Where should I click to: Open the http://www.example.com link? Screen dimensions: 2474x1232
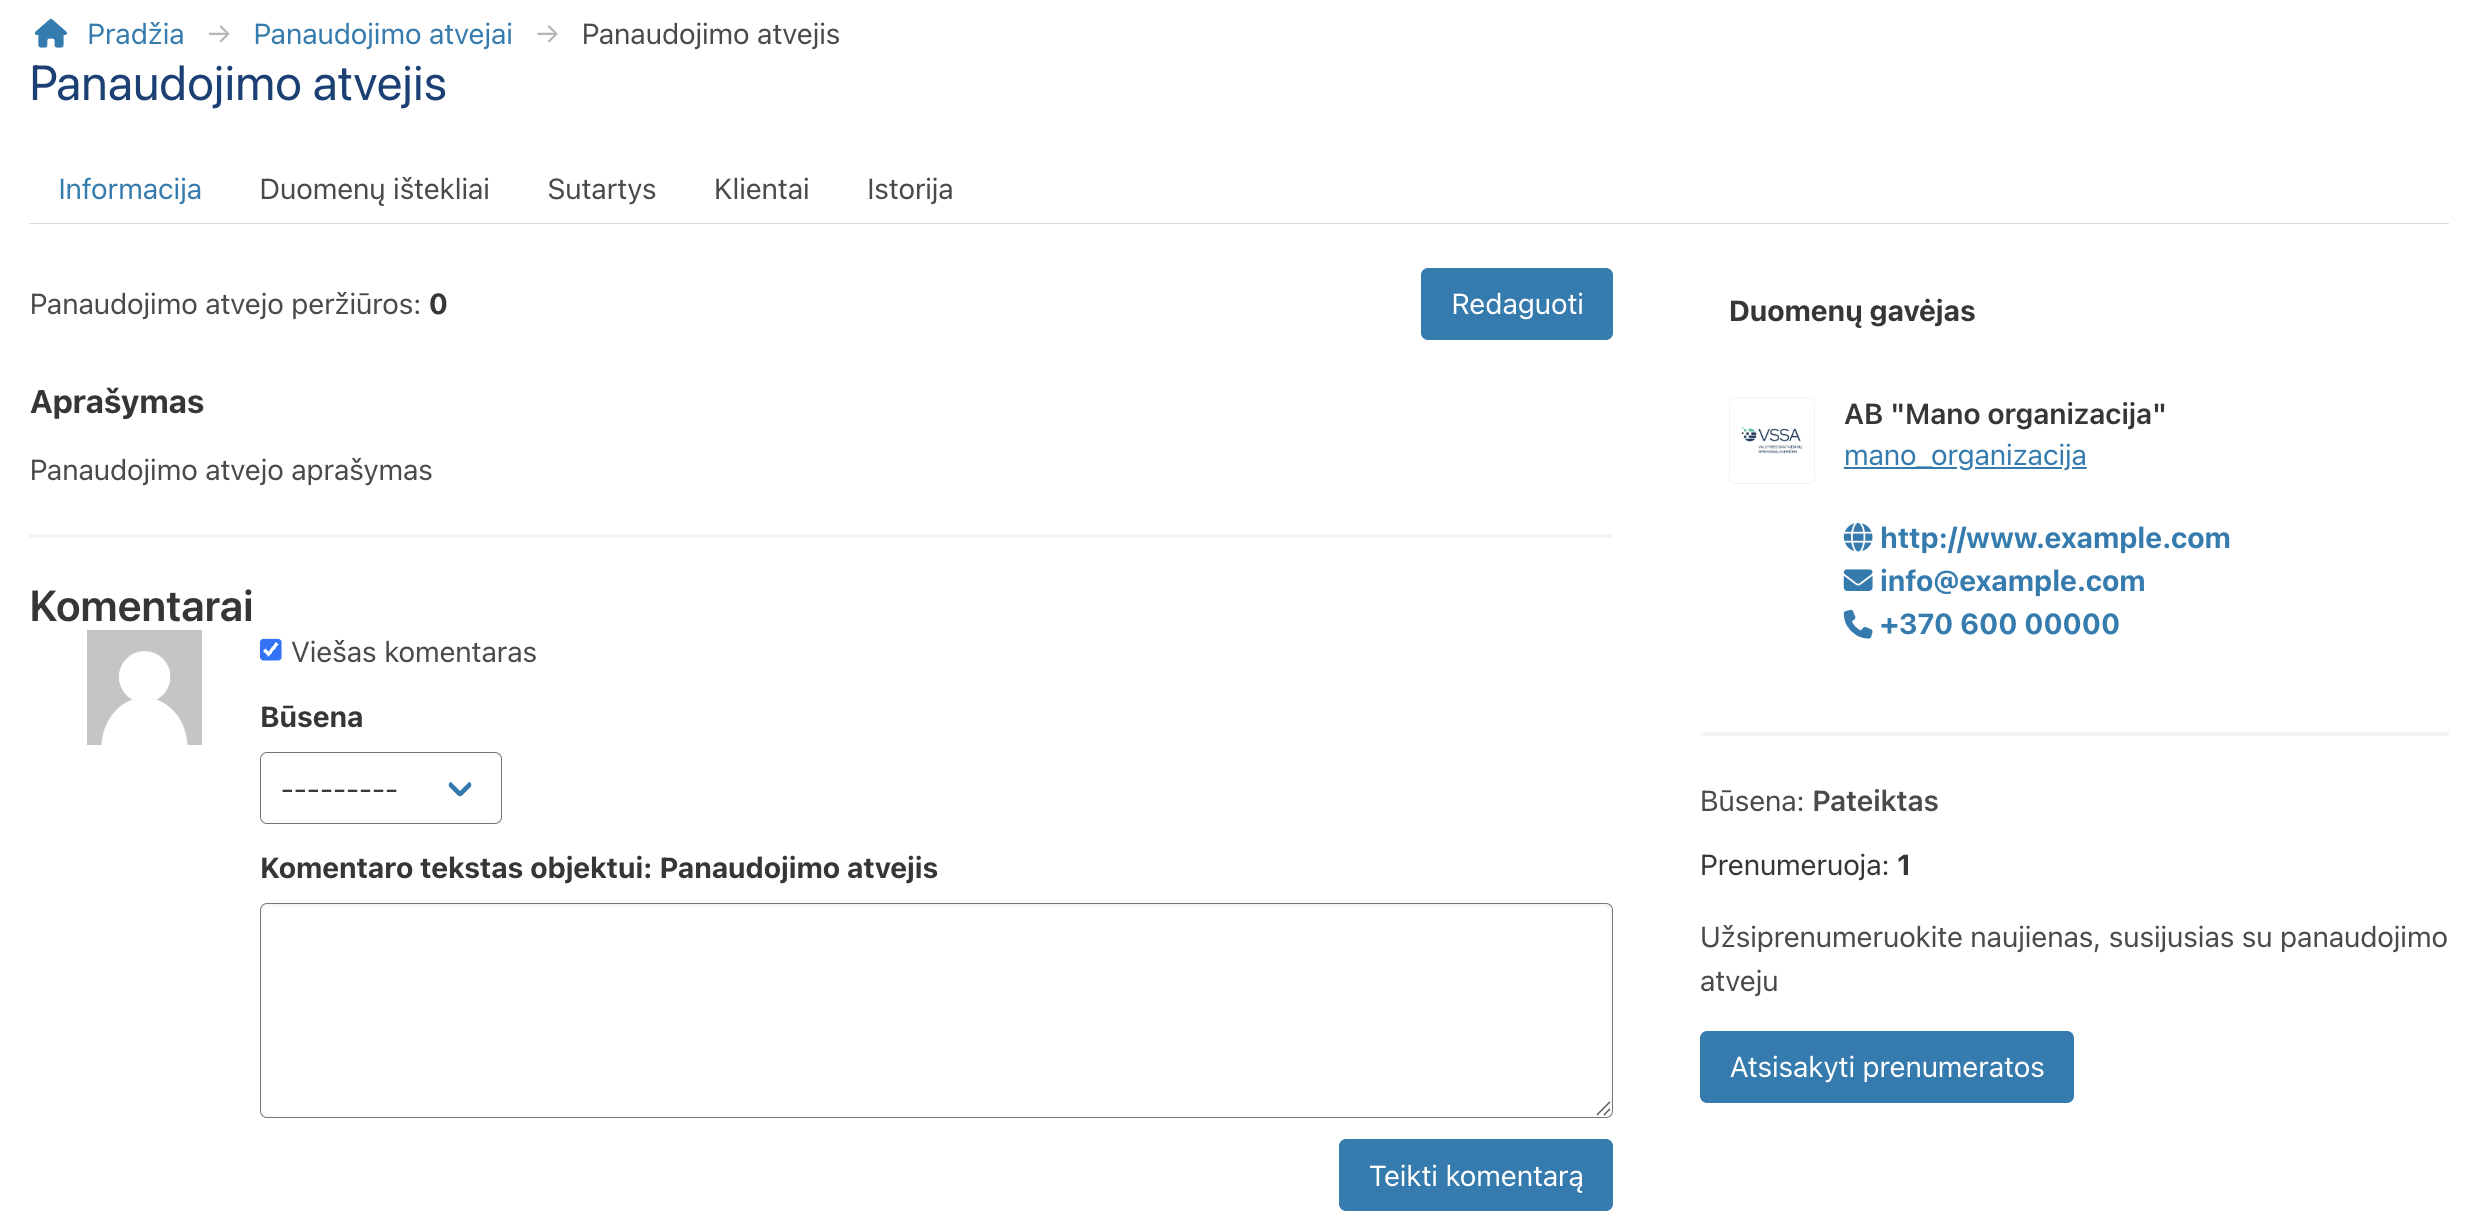point(2054,538)
